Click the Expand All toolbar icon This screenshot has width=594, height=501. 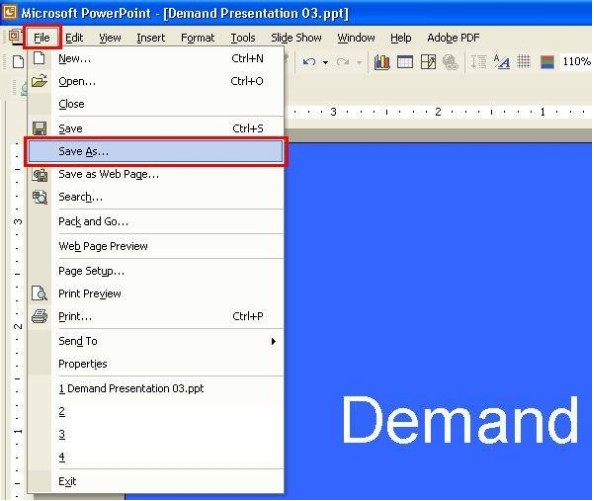(x=479, y=62)
